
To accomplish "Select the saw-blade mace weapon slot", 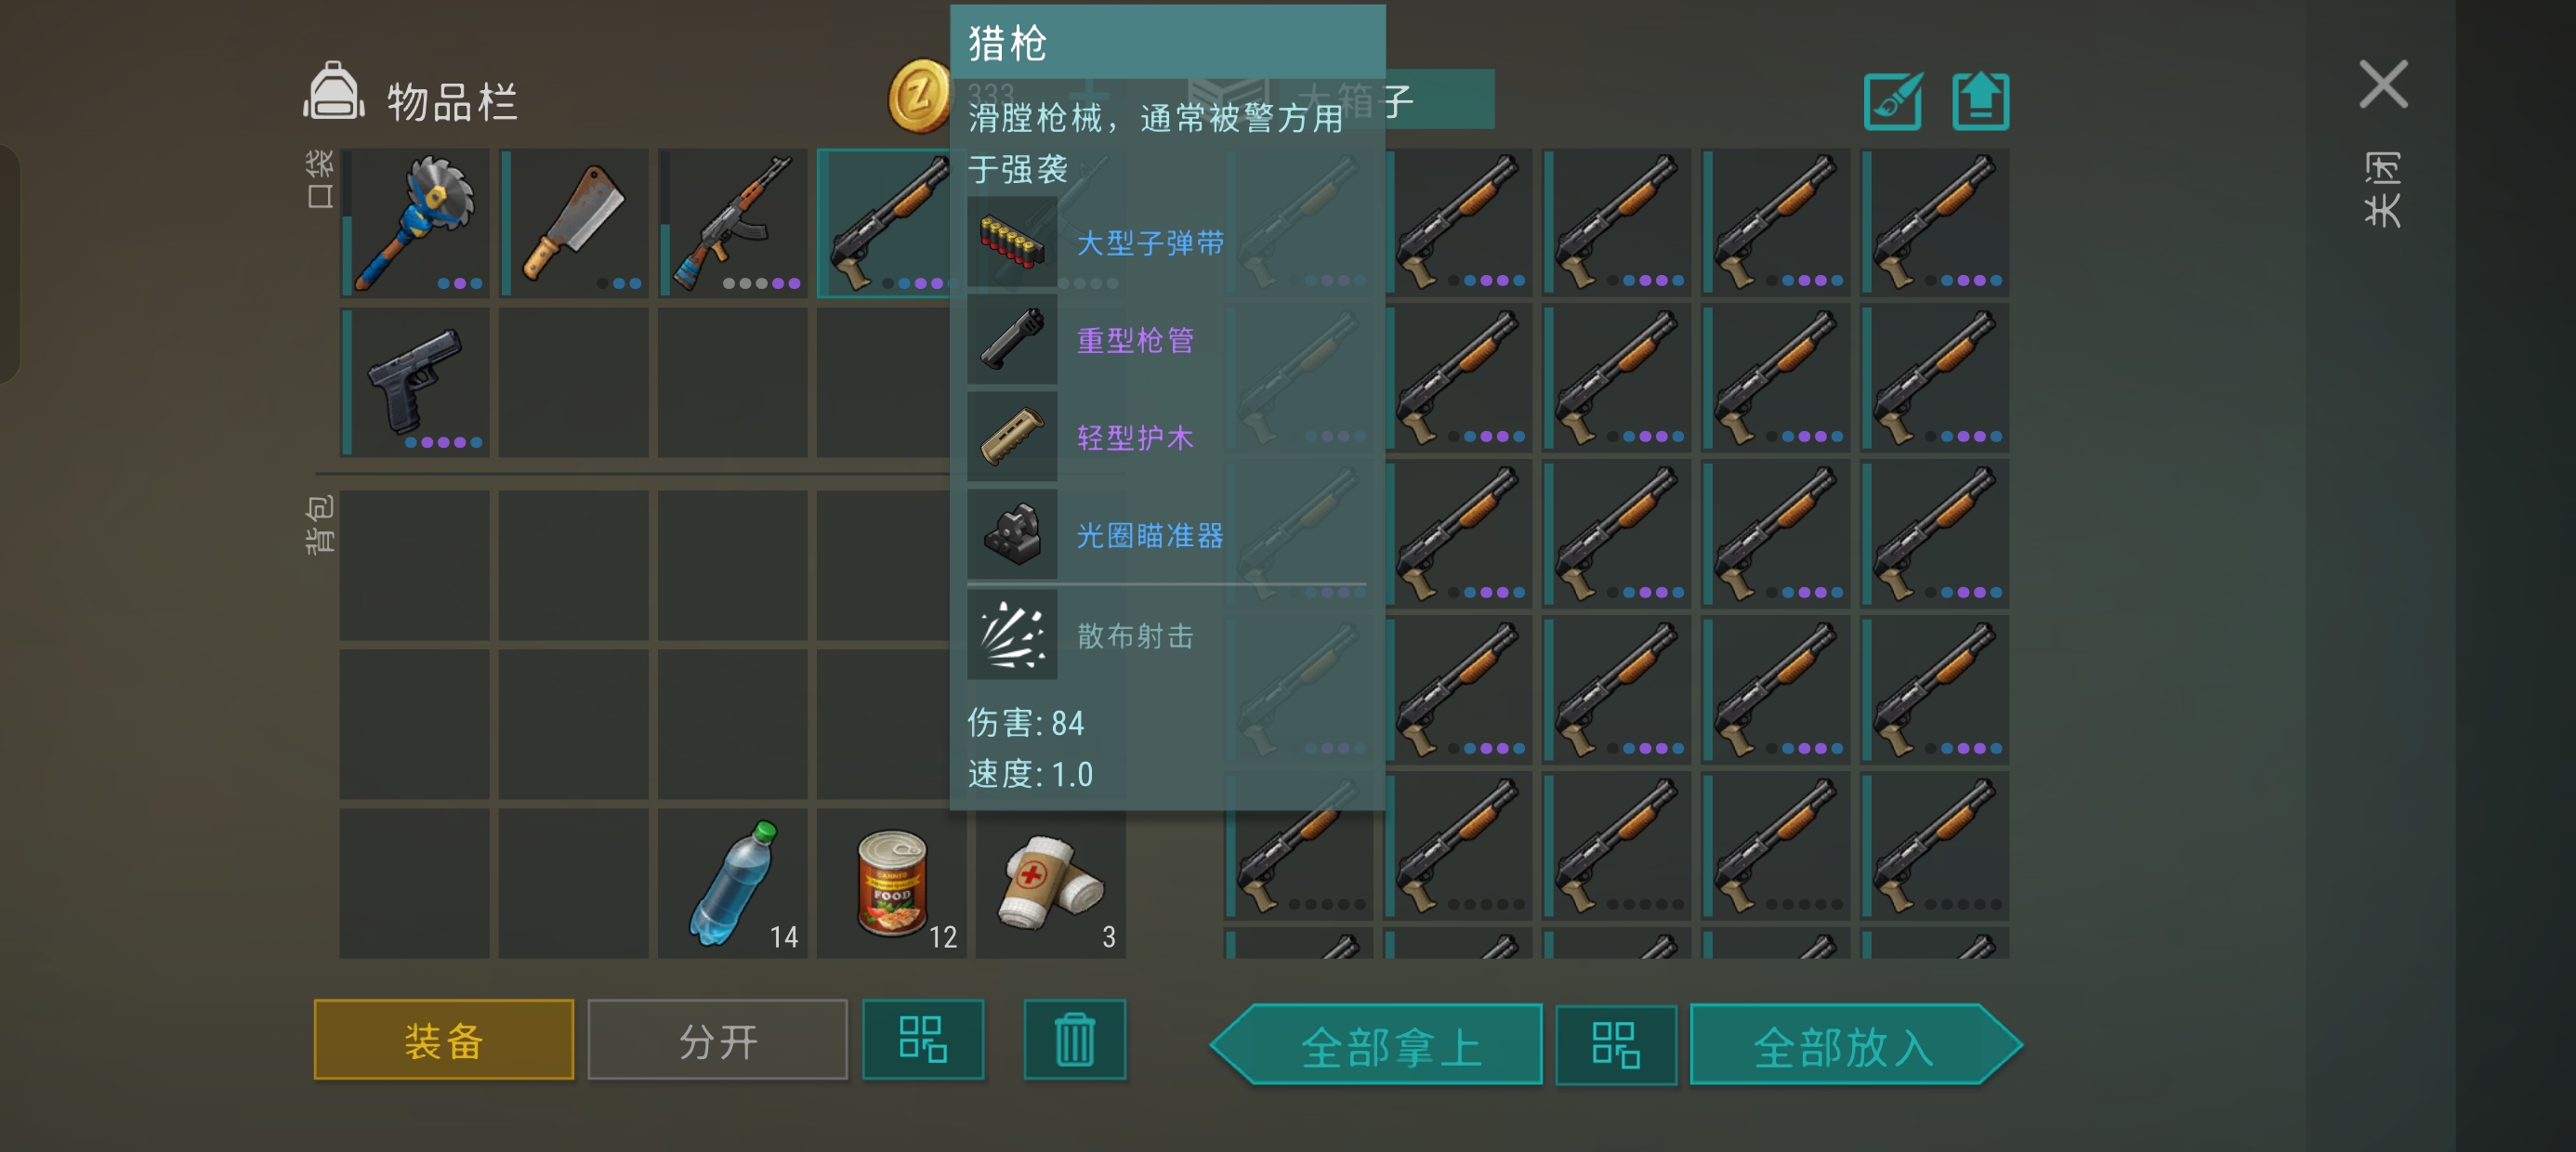I will click(415, 223).
